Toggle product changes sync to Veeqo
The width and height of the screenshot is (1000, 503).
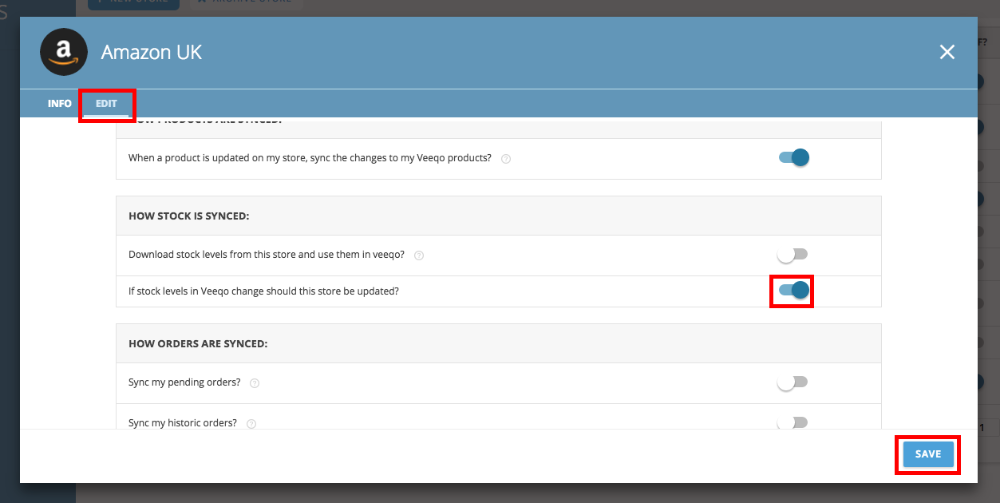click(x=793, y=157)
